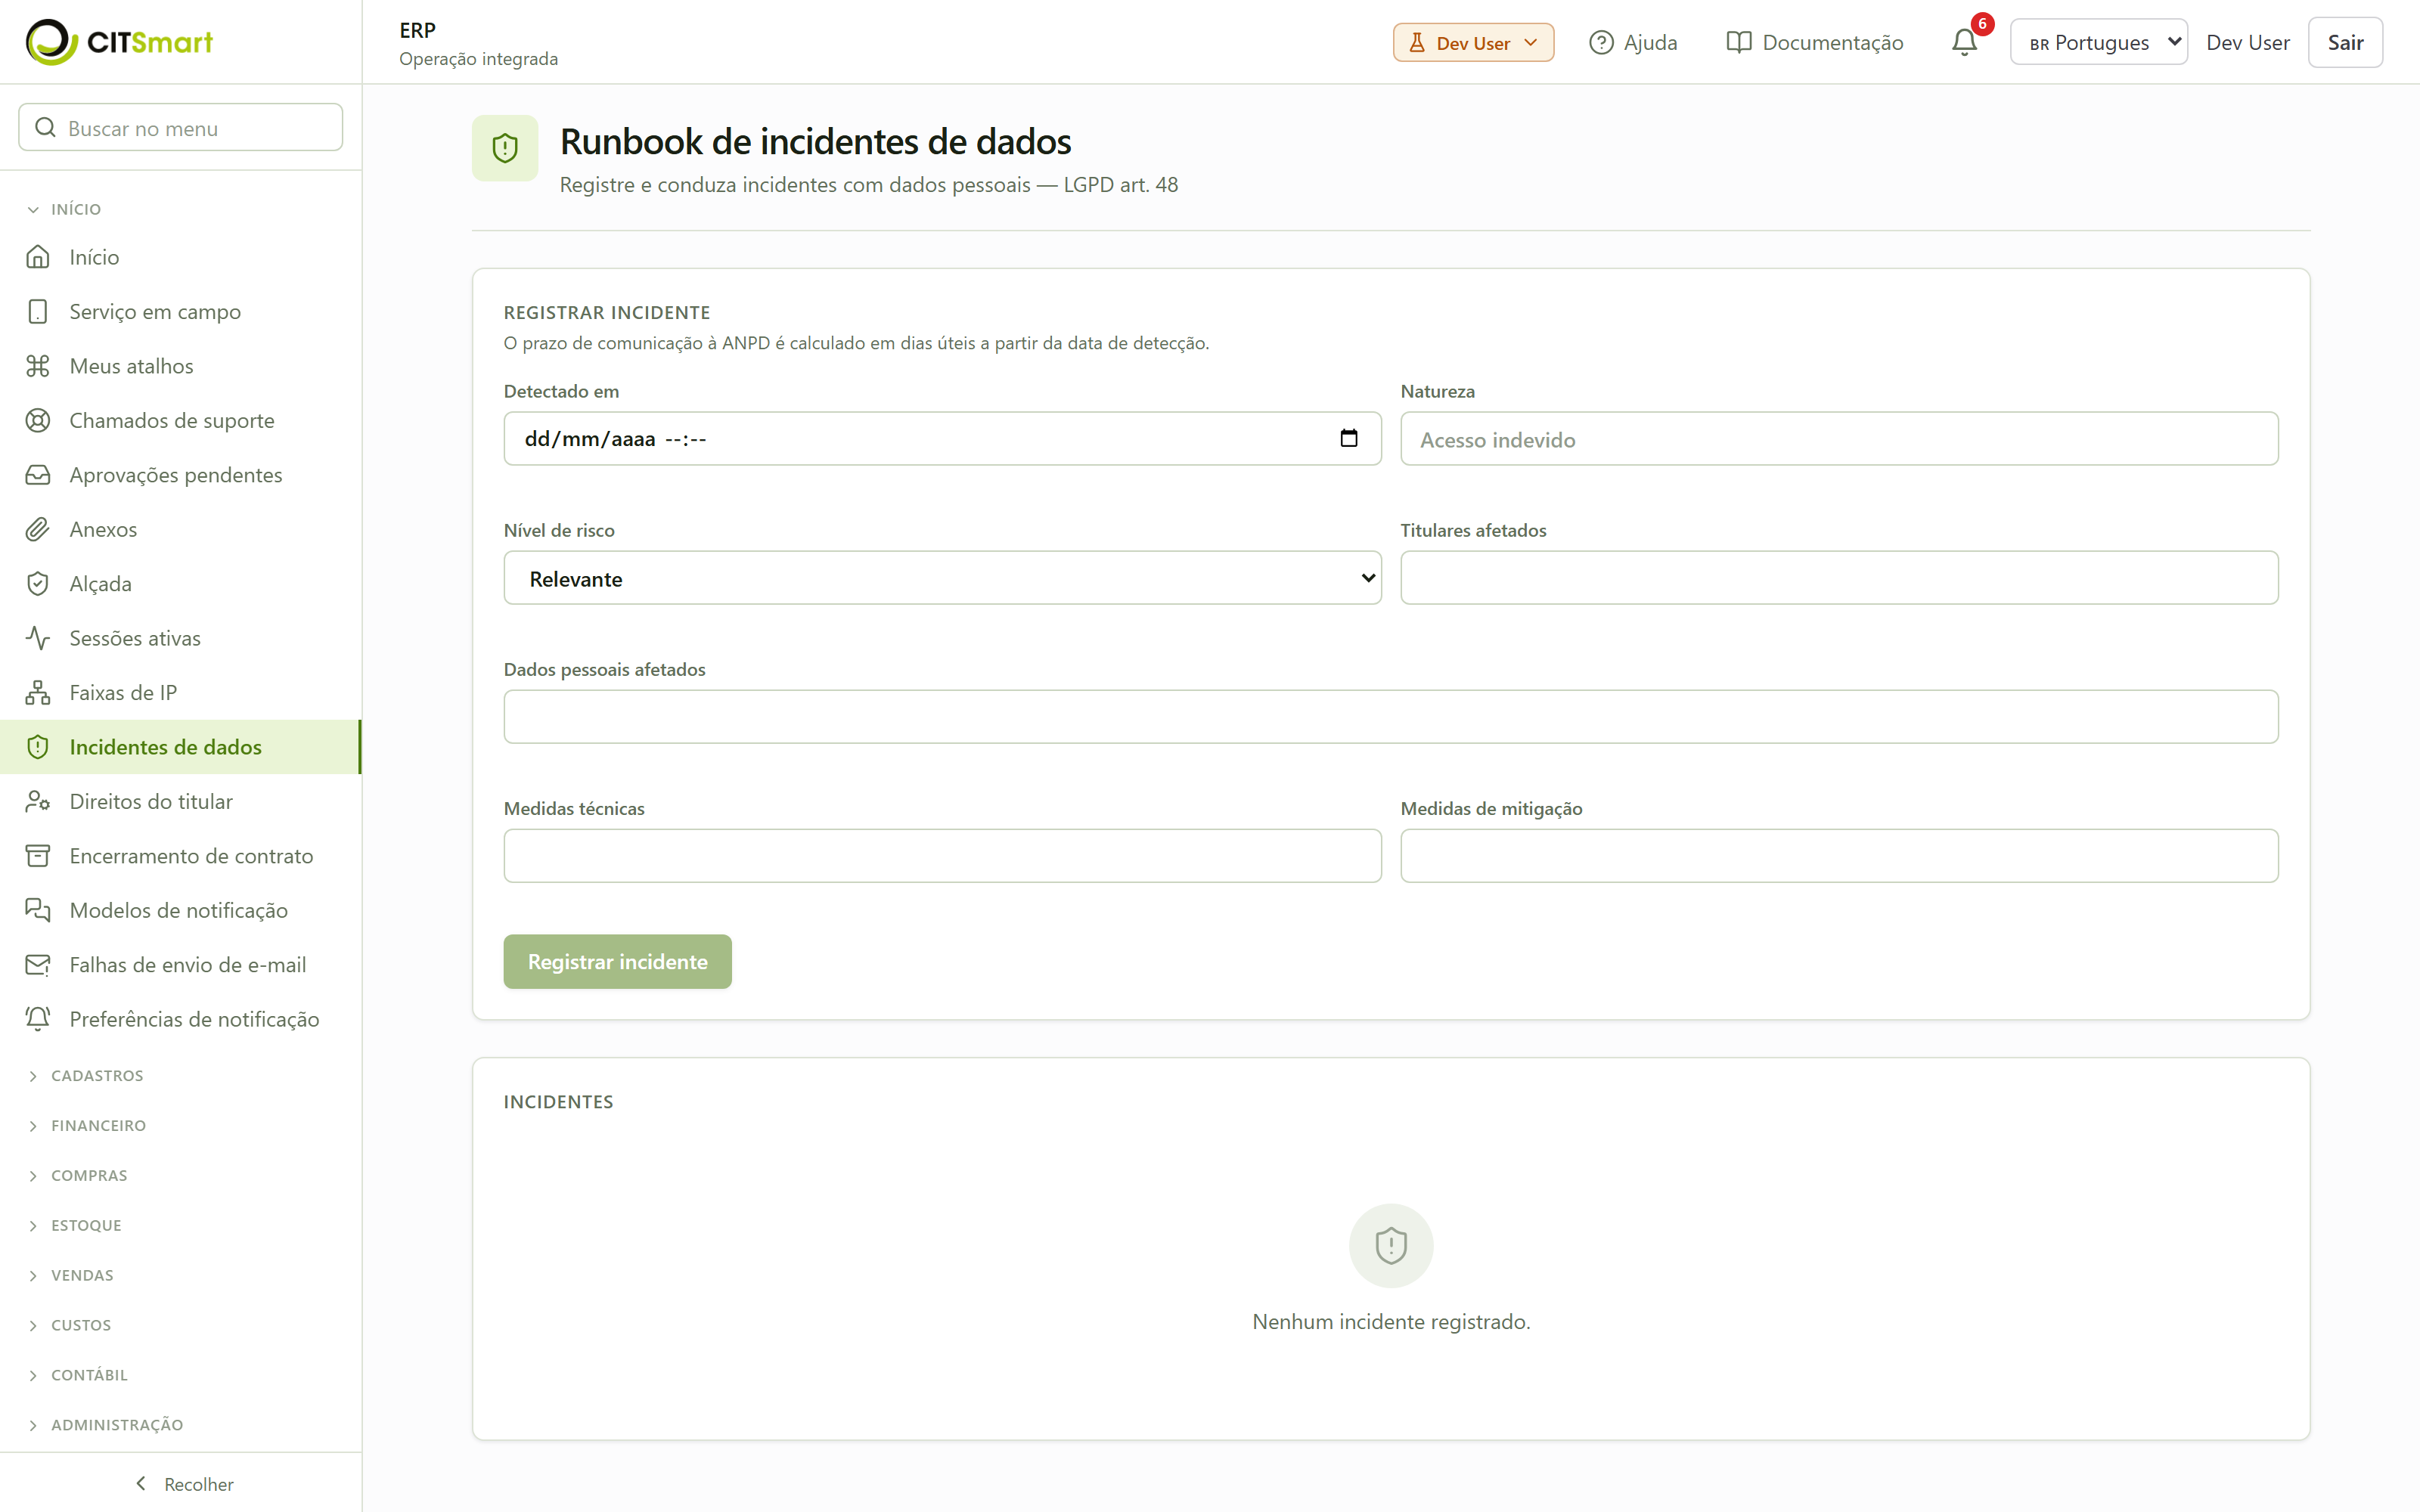Click the Preferências de notificação bell icon
The image size is (2420, 1512).
pyautogui.click(x=38, y=1019)
